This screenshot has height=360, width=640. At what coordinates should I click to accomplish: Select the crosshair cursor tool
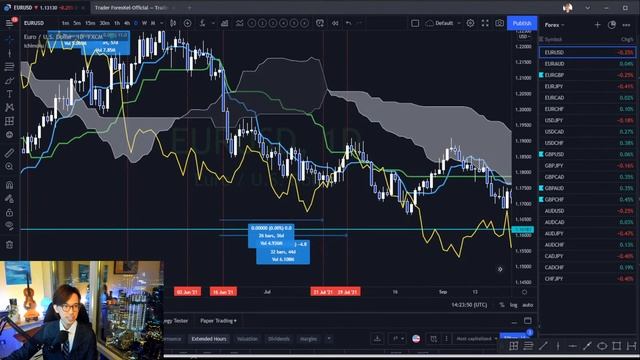tap(9, 40)
